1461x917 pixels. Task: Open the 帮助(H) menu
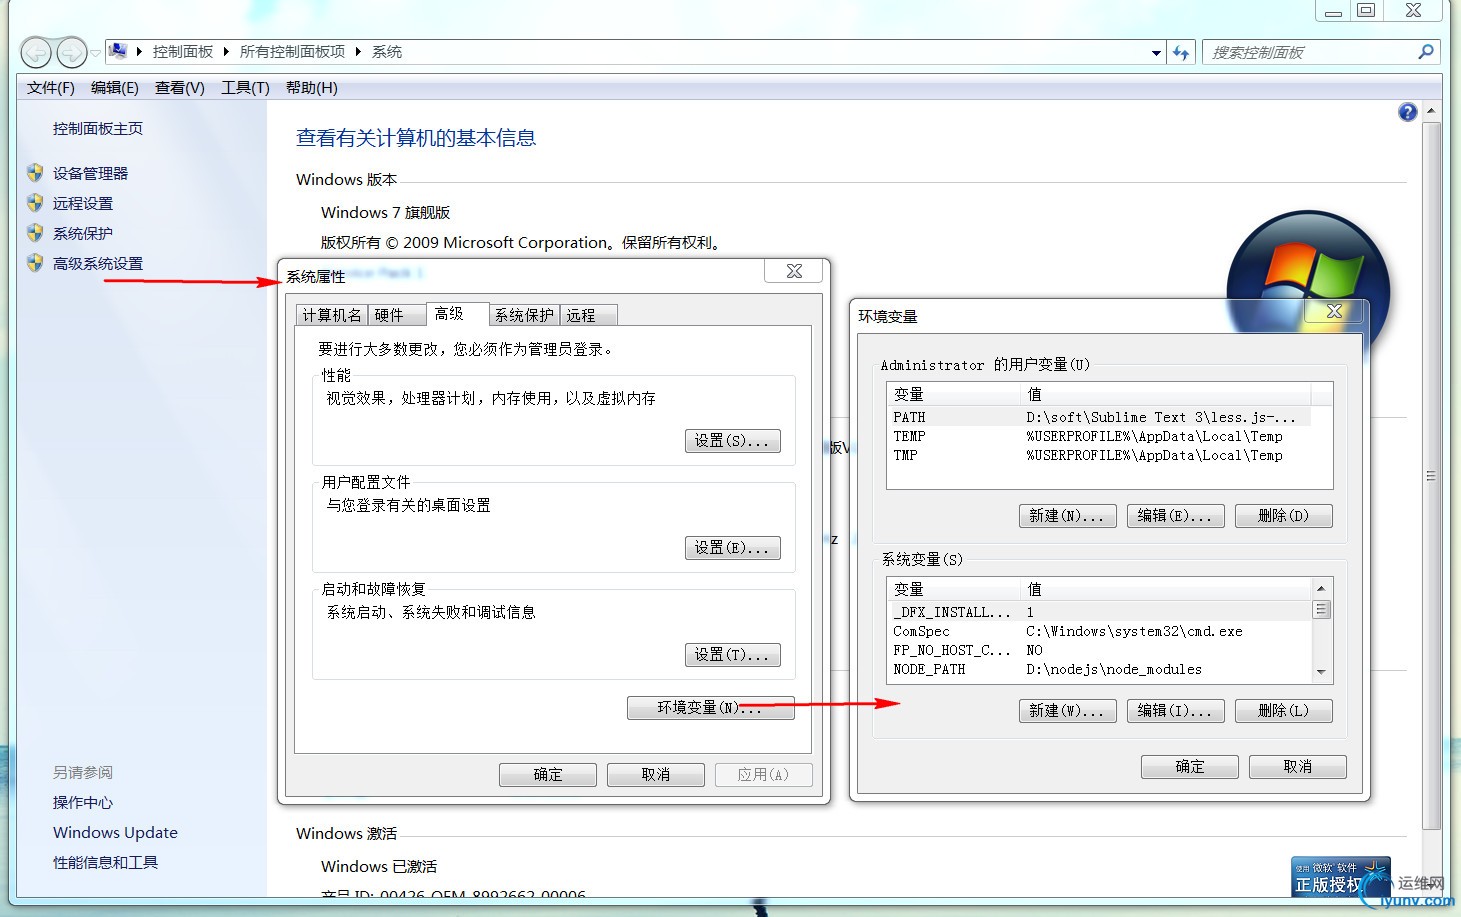pyautogui.click(x=312, y=88)
